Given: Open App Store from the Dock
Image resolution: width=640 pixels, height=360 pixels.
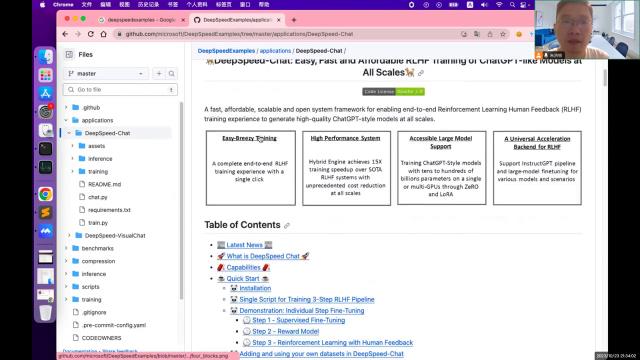Looking at the screenshot, I should [45, 93].
